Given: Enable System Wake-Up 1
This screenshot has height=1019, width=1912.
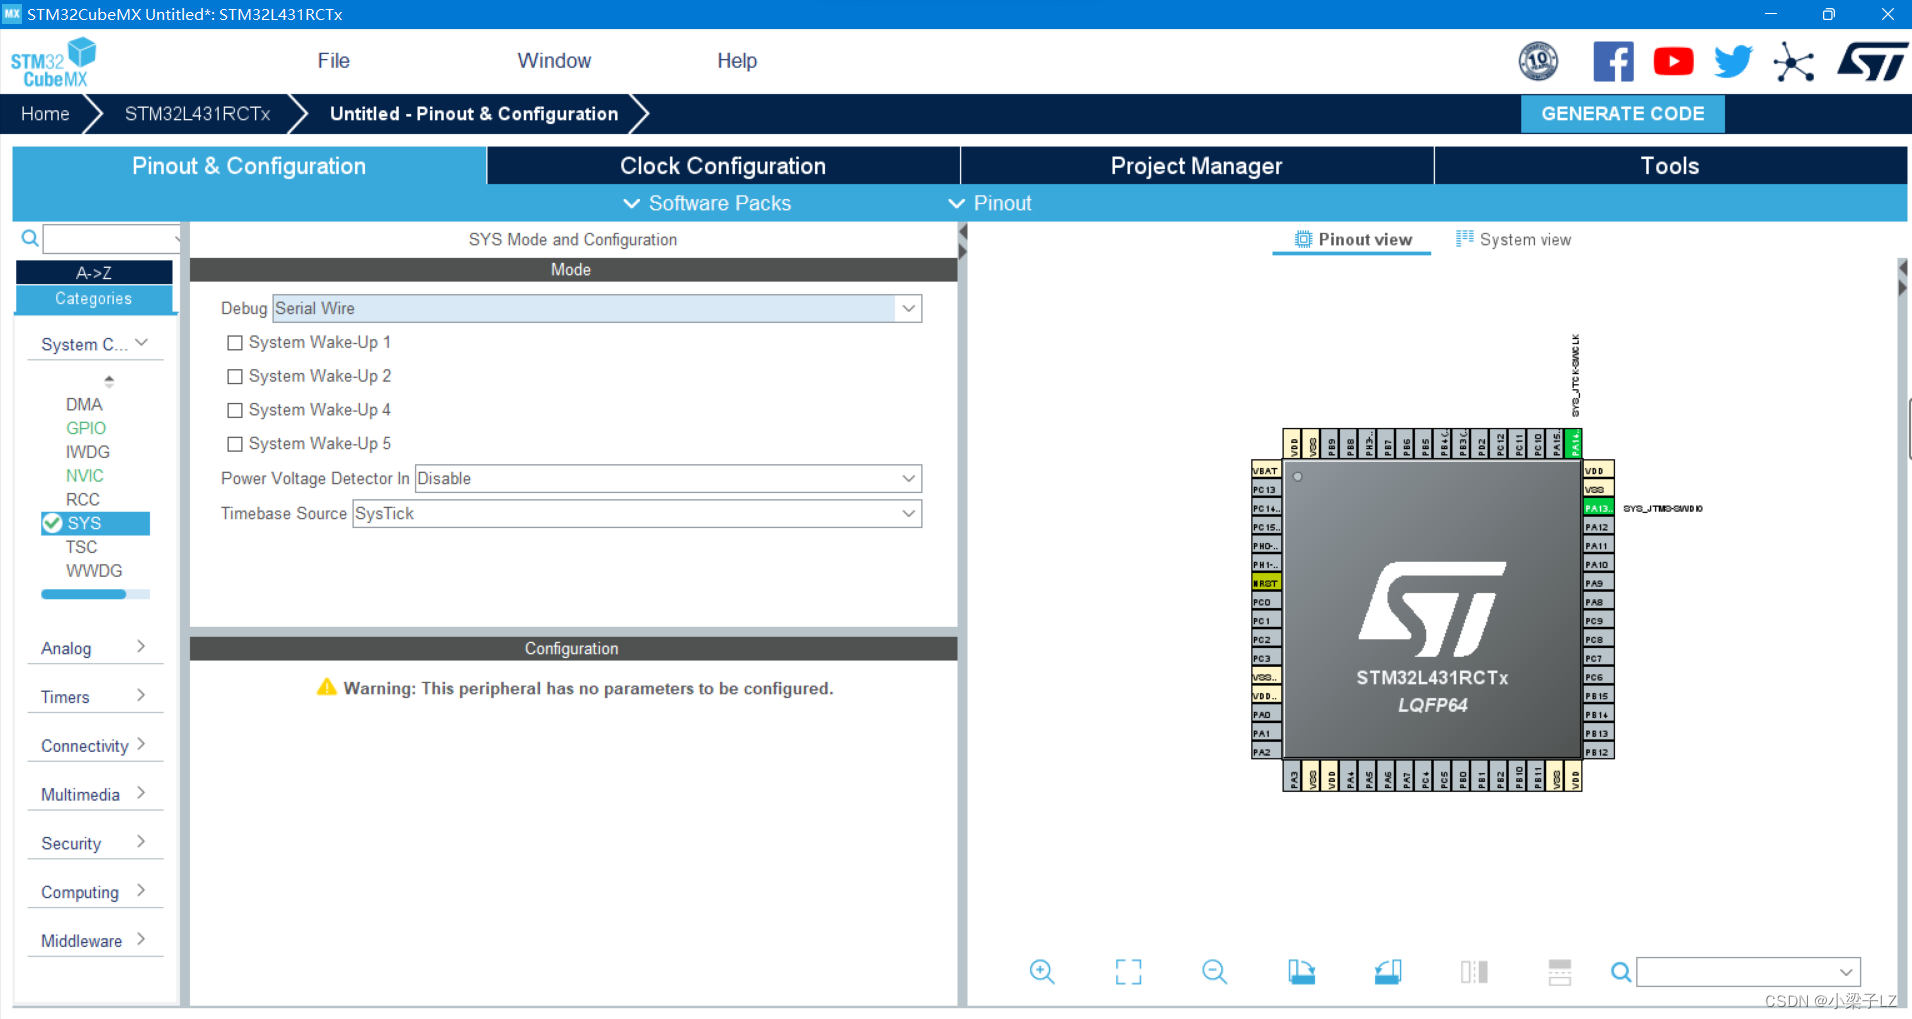Looking at the screenshot, I should tap(235, 342).
